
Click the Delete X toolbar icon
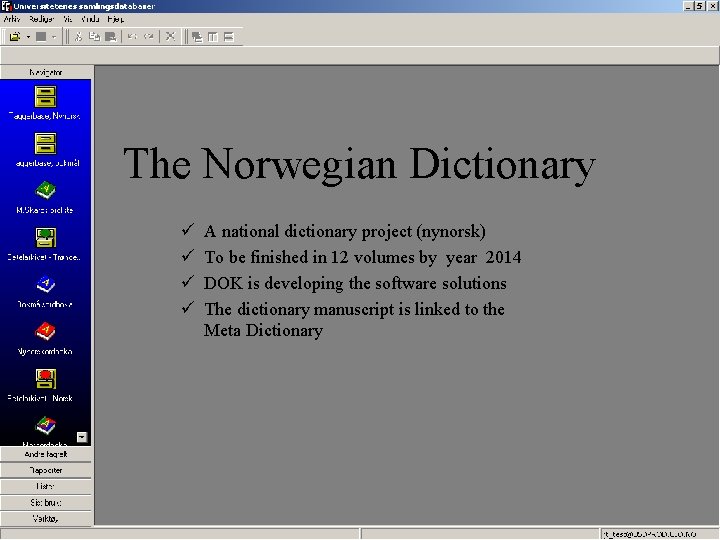(x=170, y=37)
